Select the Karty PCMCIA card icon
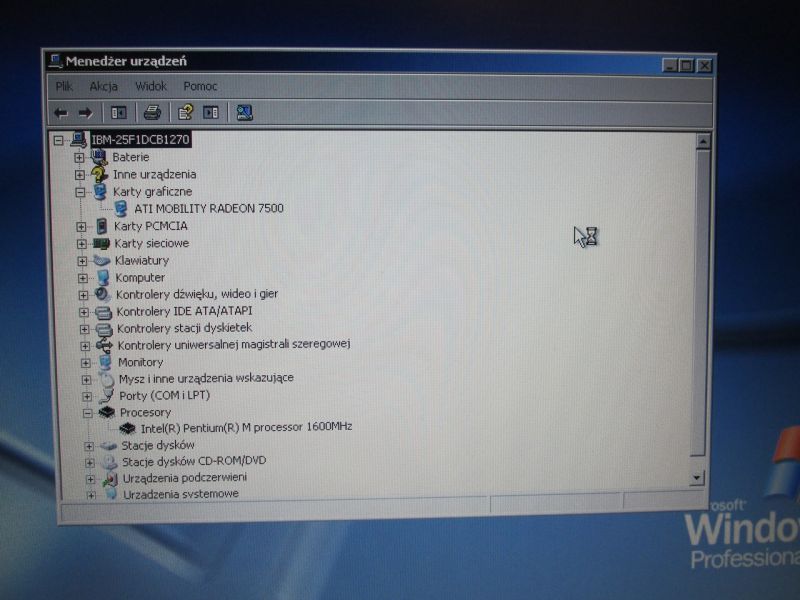Viewport: 800px width, 600px height. tap(102, 226)
